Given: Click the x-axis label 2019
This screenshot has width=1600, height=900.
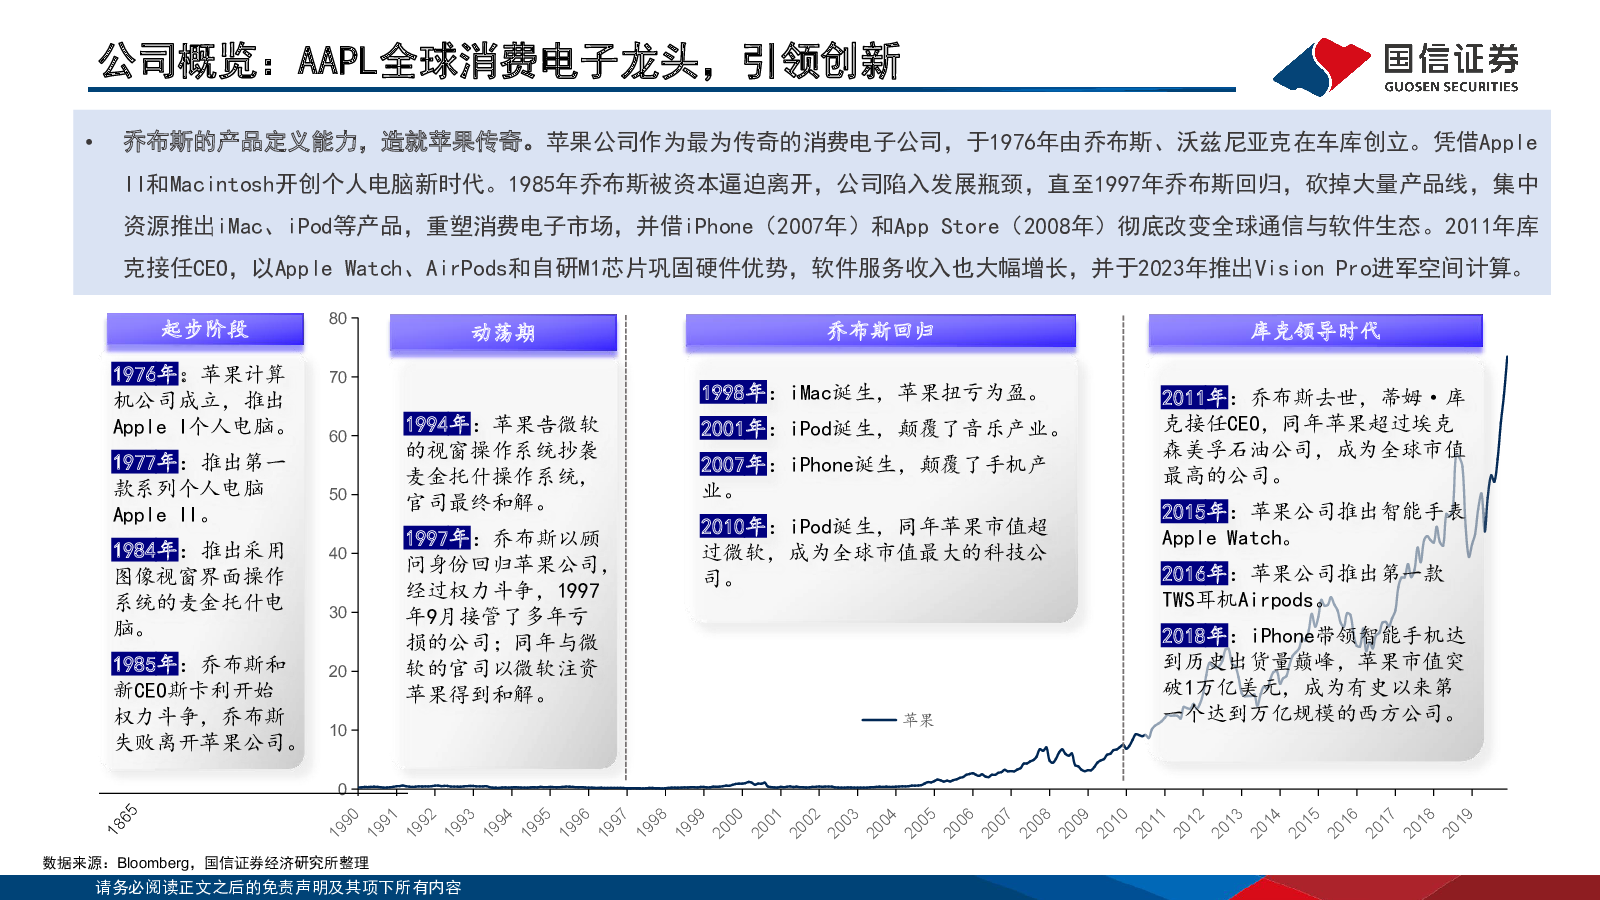Looking at the screenshot, I should pos(1458,822).
